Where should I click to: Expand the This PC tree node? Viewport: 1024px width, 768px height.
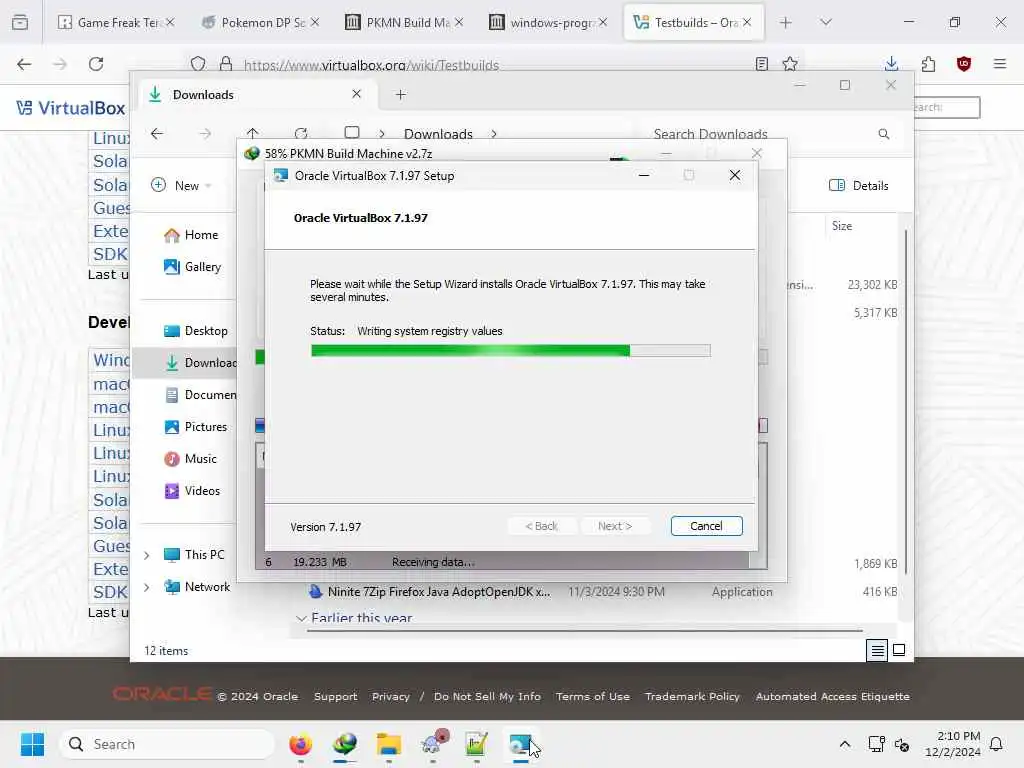(x=147, y=555)
